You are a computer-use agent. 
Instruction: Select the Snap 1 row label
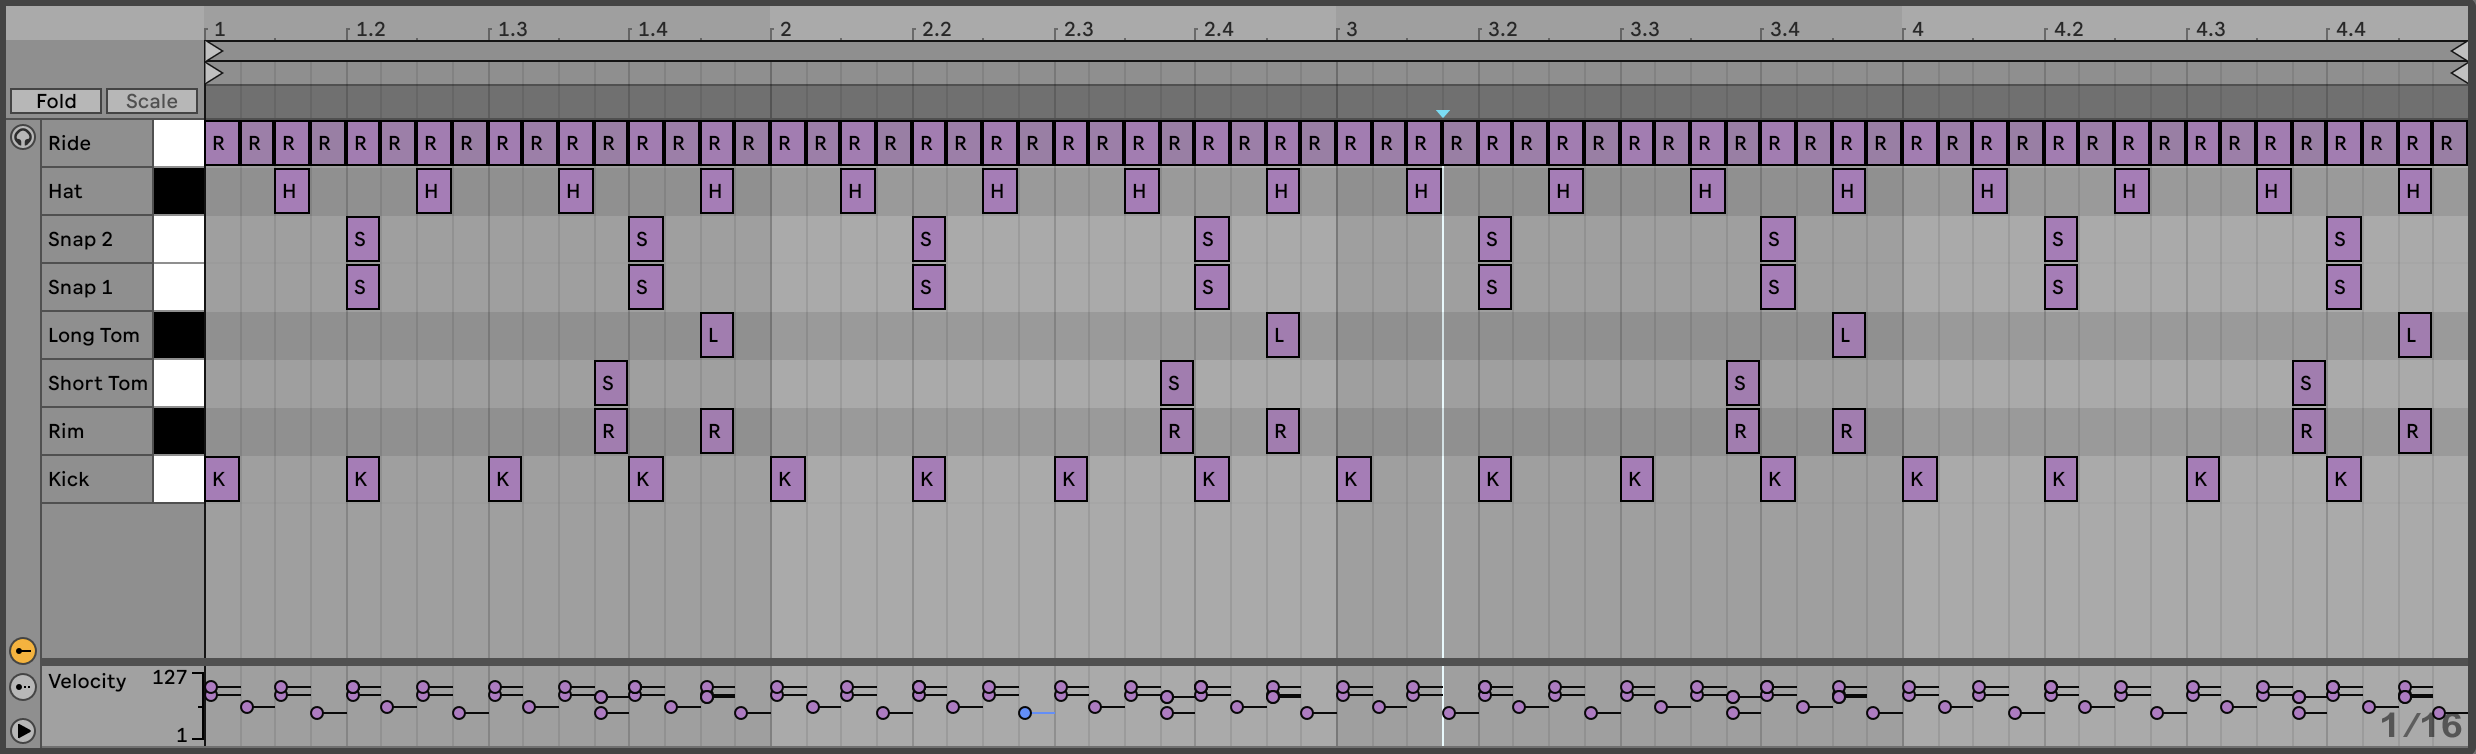[97, 287]
